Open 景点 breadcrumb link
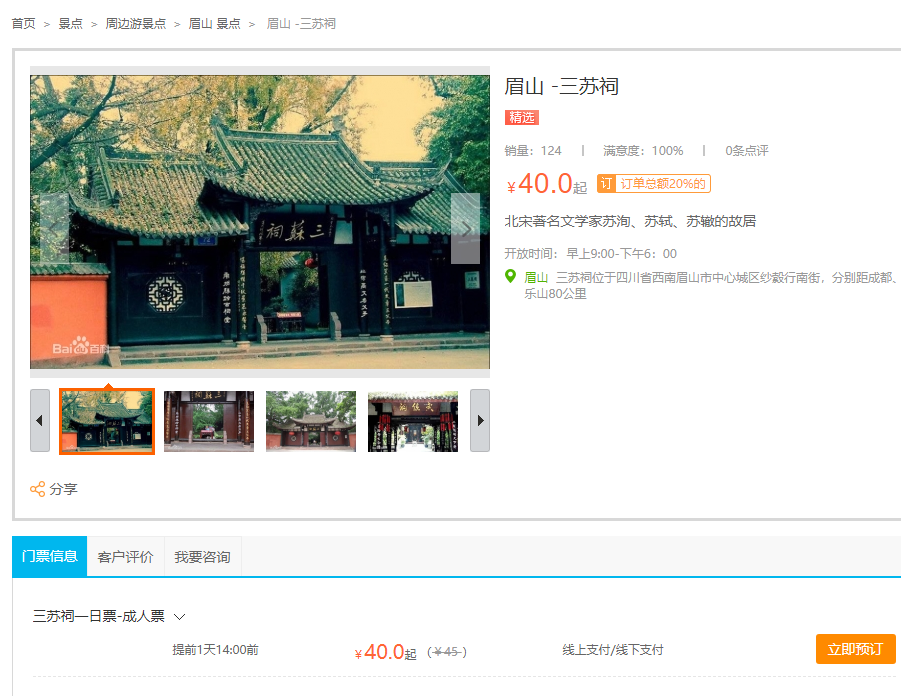Image resolution: width=901 pixels, height=696 pixels. [x=71, y=23]
